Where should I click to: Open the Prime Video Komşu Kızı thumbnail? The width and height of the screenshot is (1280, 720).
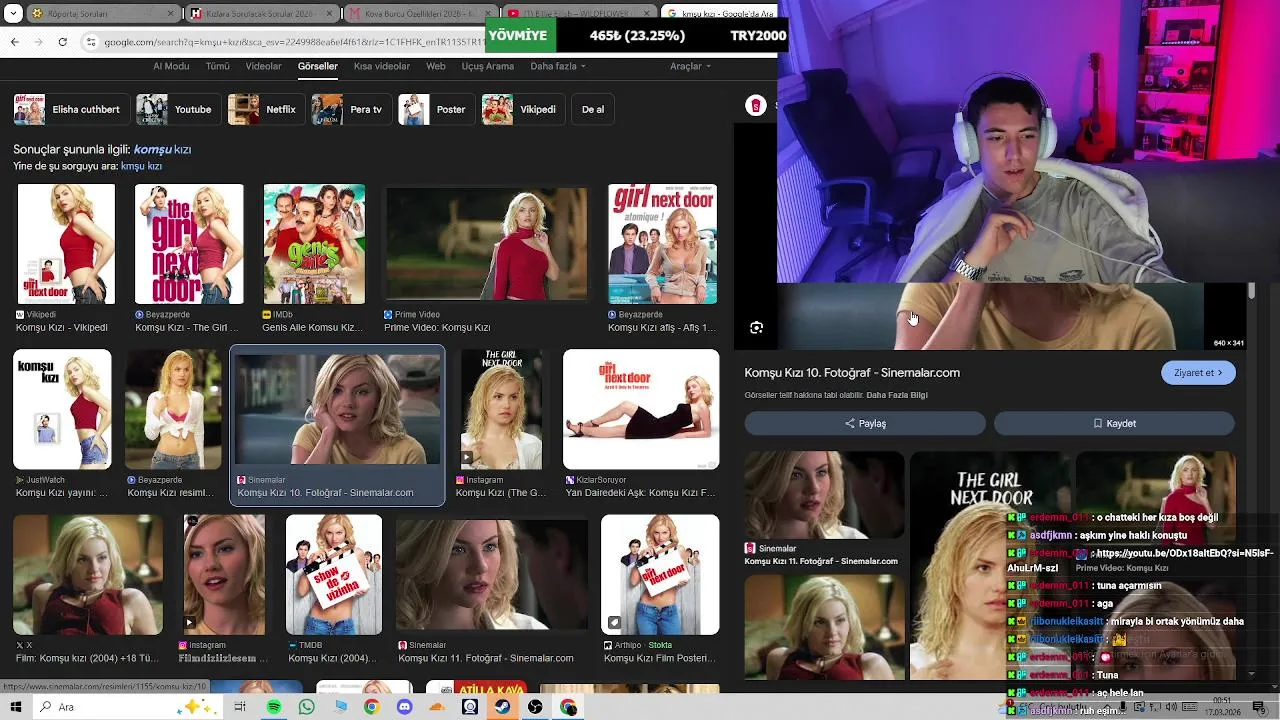[x=487, y=244]
